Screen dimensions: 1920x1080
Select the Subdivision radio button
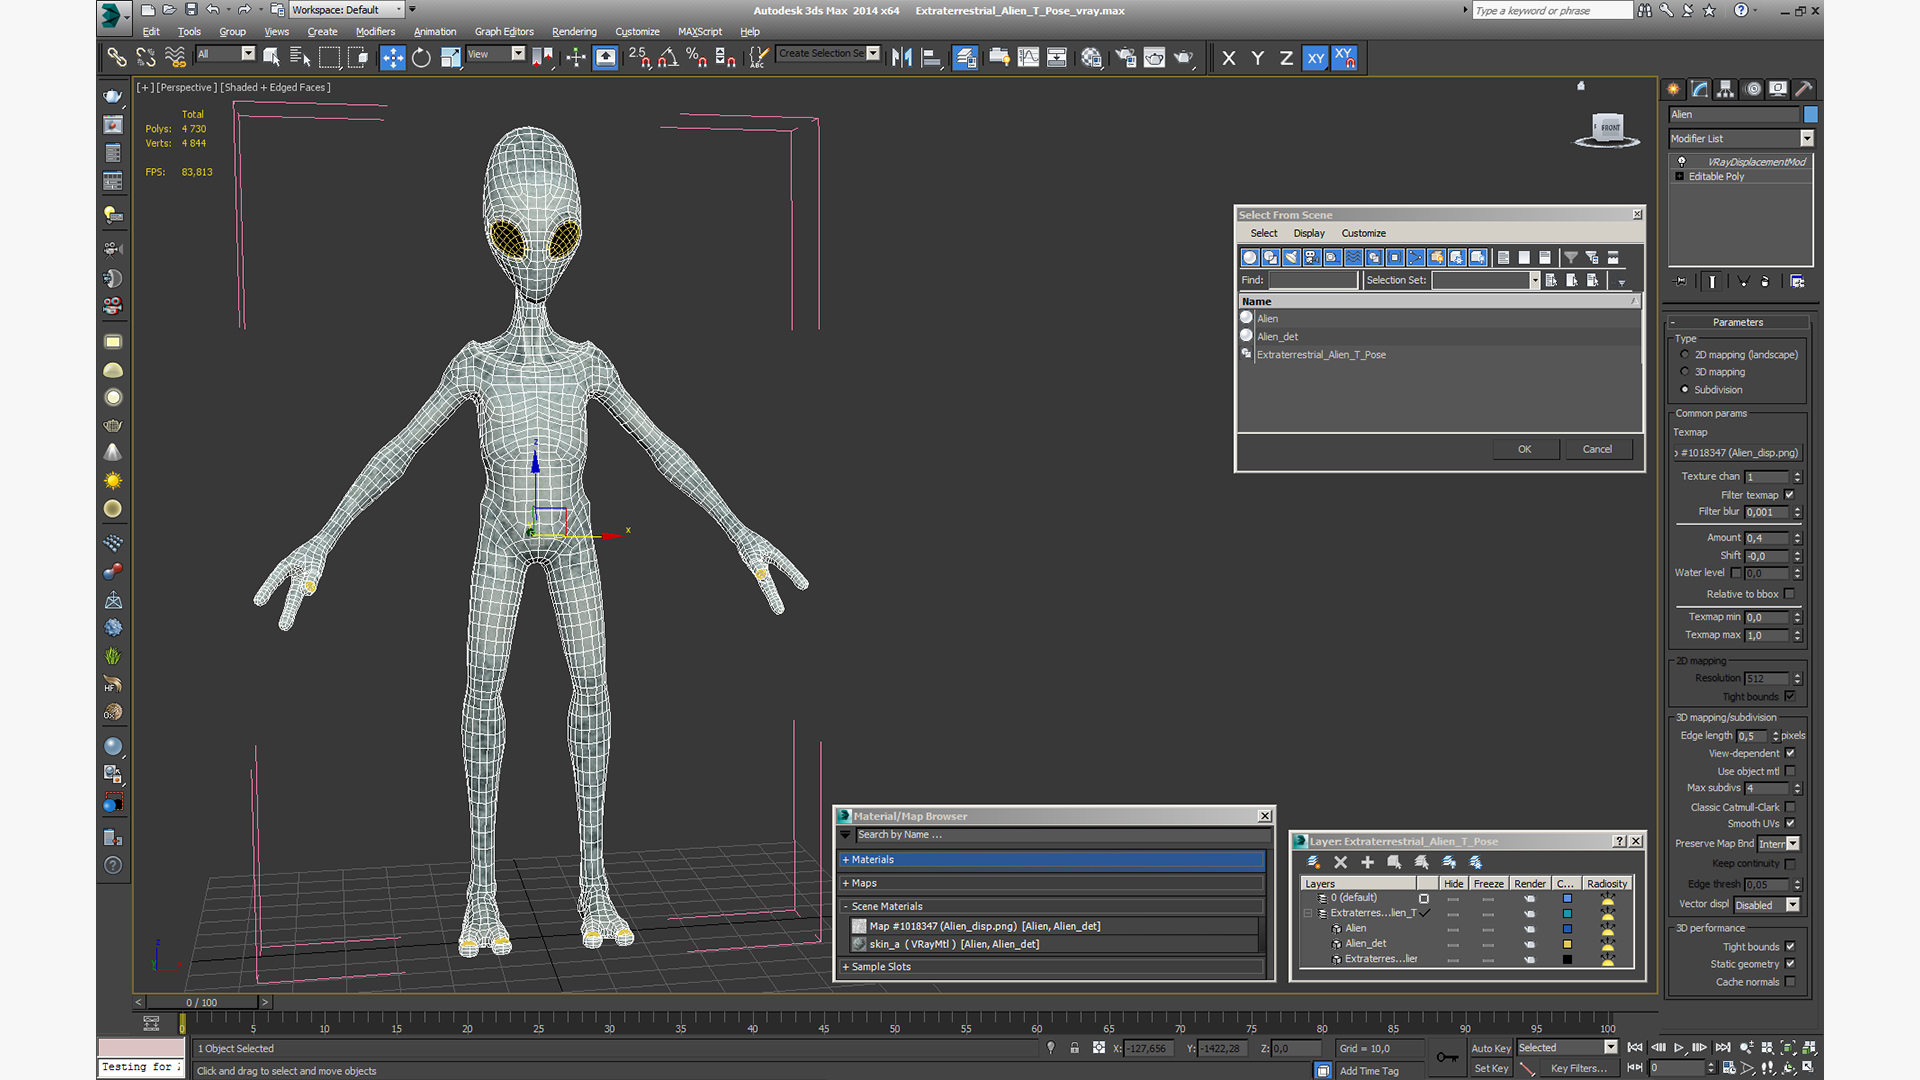1685,390
